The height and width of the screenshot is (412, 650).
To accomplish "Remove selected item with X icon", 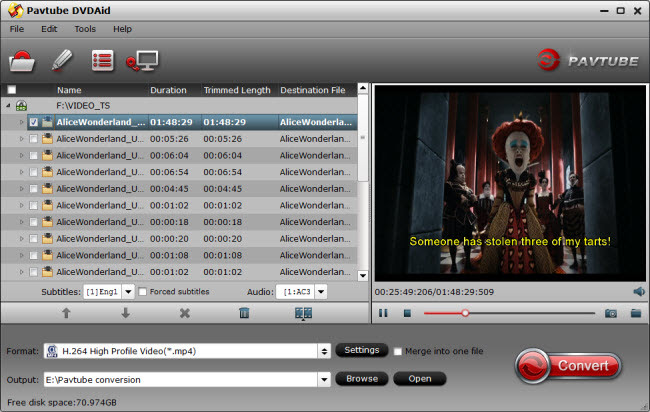I will click(185, 313).
